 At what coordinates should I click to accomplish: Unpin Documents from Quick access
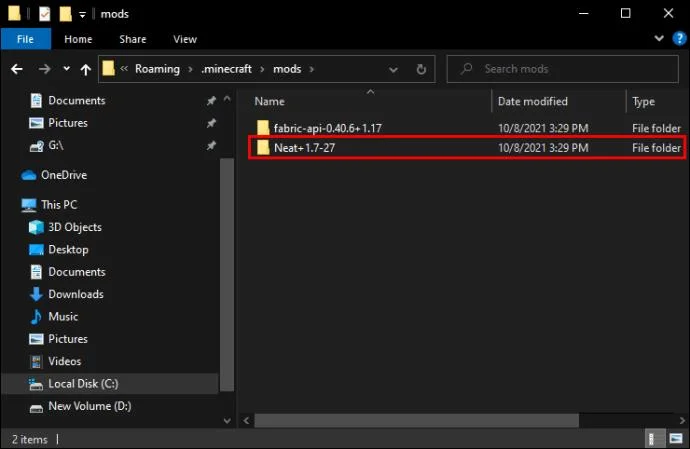coord(212,100)
